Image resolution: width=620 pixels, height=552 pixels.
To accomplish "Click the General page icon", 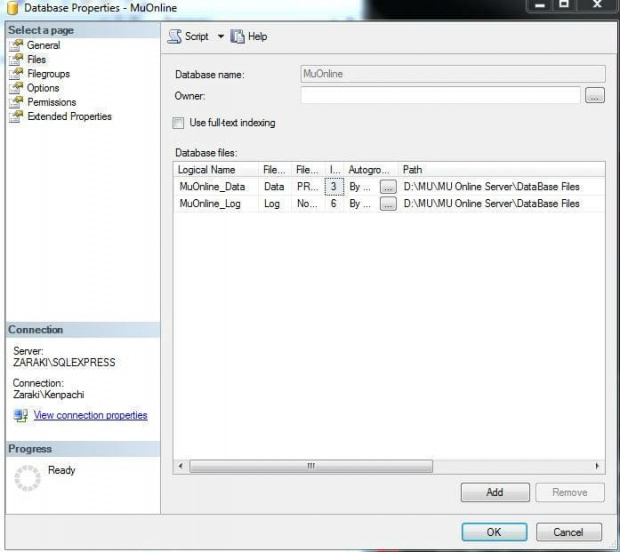I will [x=16, y=46].
